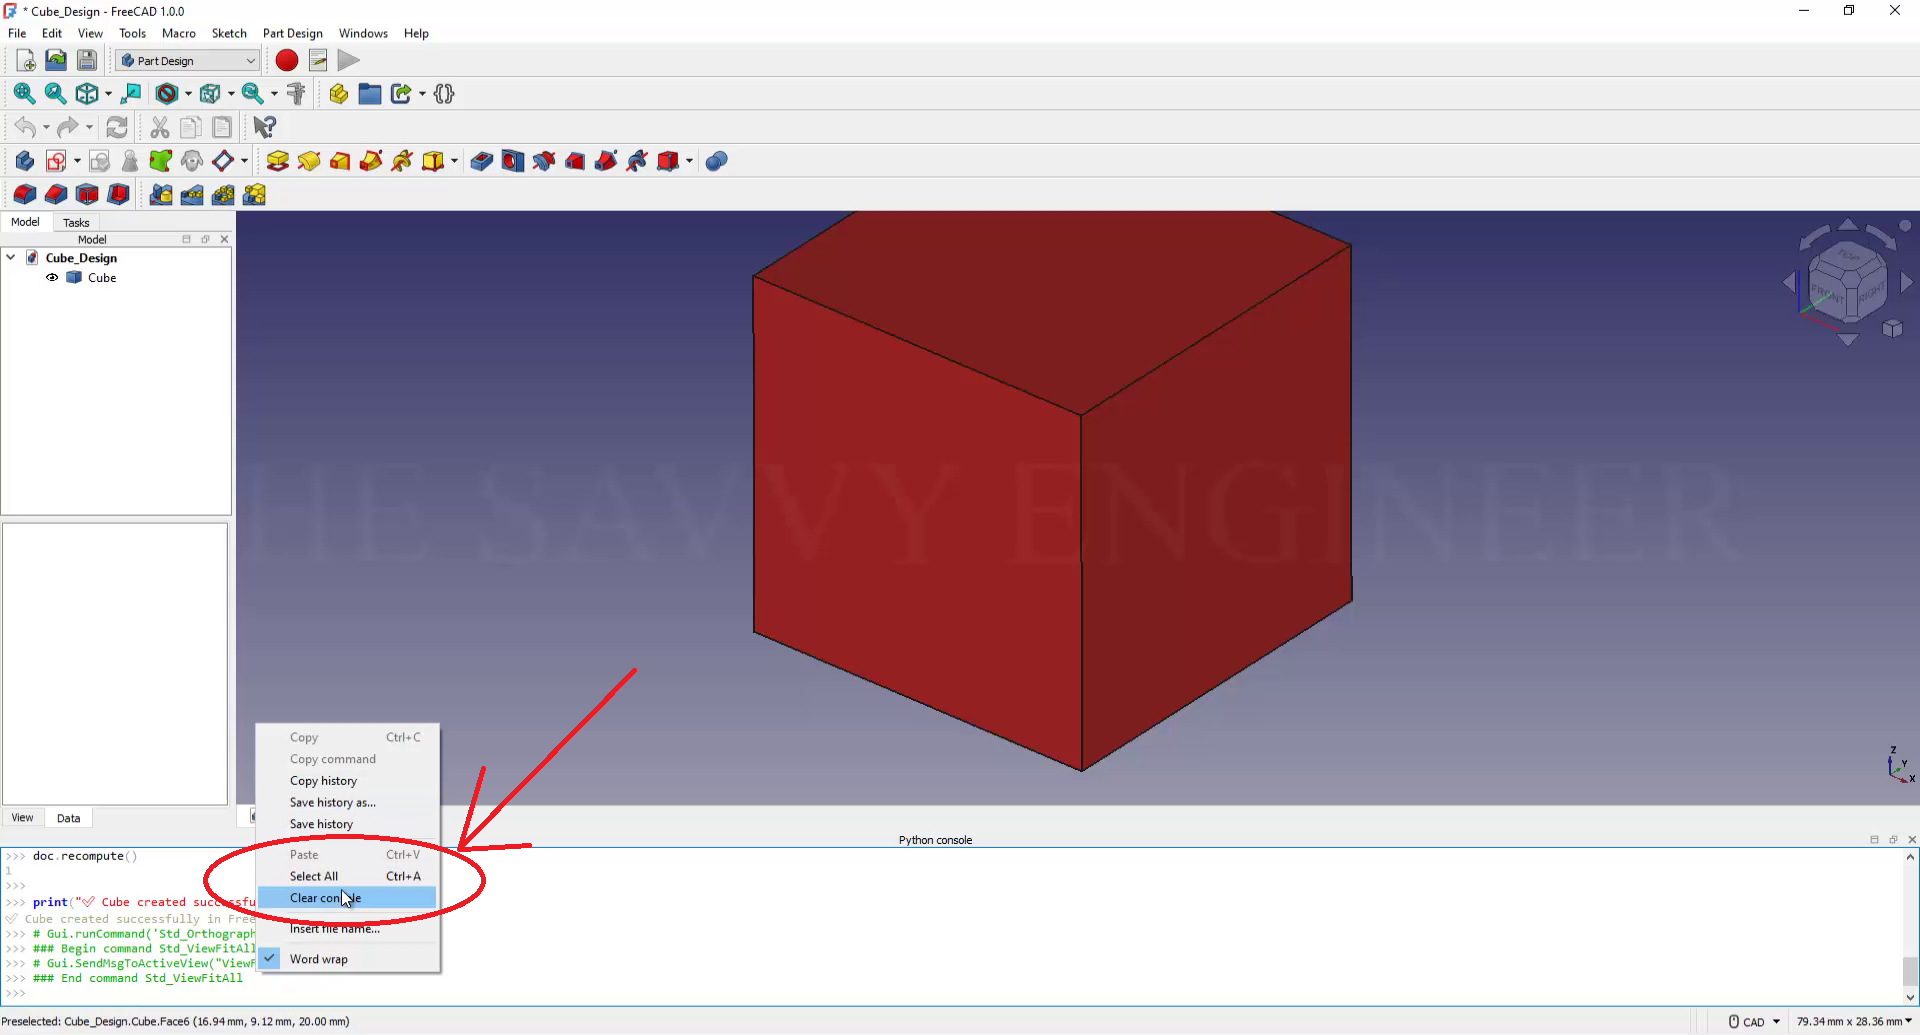
Task: Select Clear console from context menu
Action: point(325,898)
